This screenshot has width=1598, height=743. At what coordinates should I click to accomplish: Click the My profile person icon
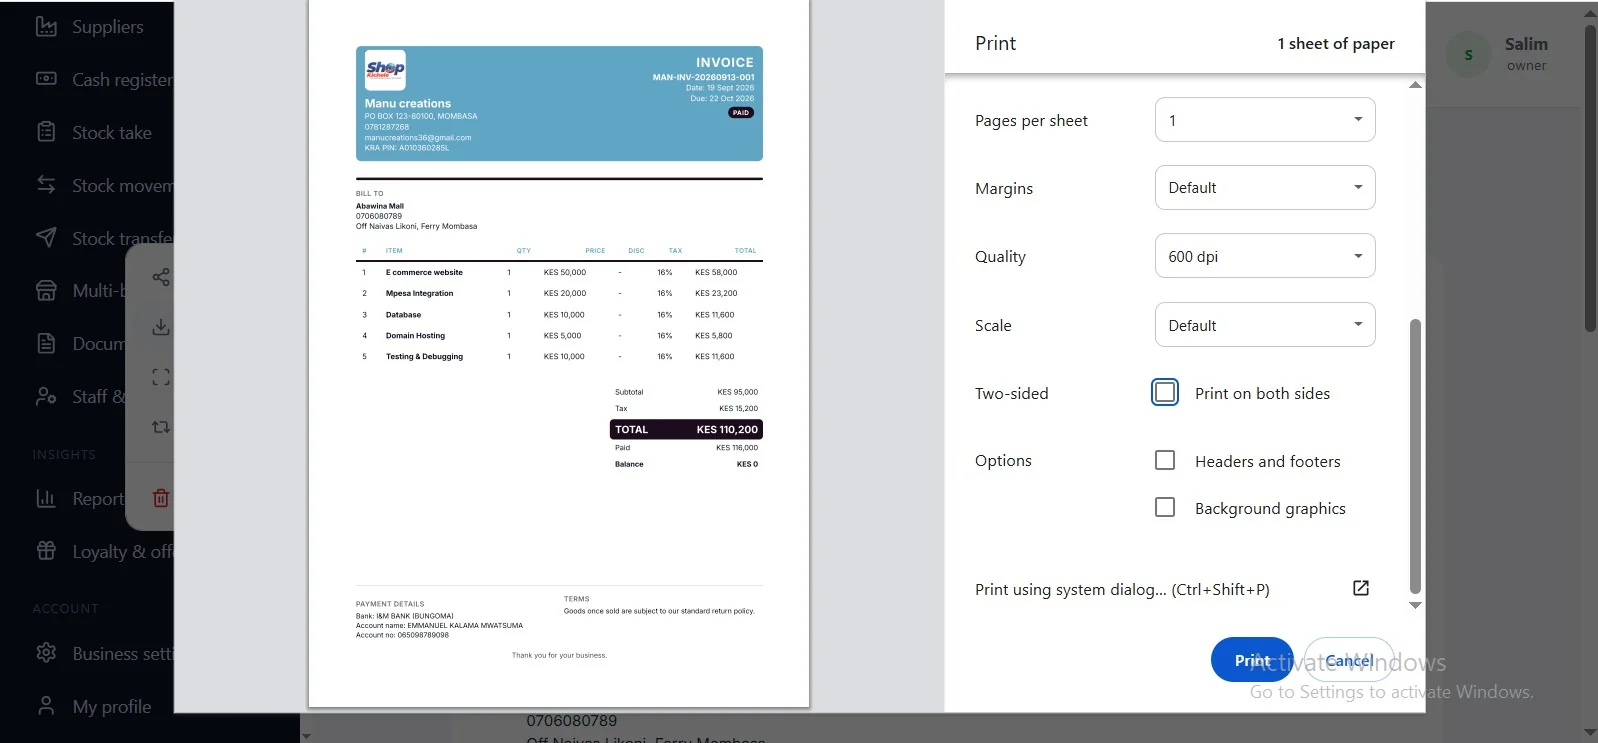[x=46, y=706]
